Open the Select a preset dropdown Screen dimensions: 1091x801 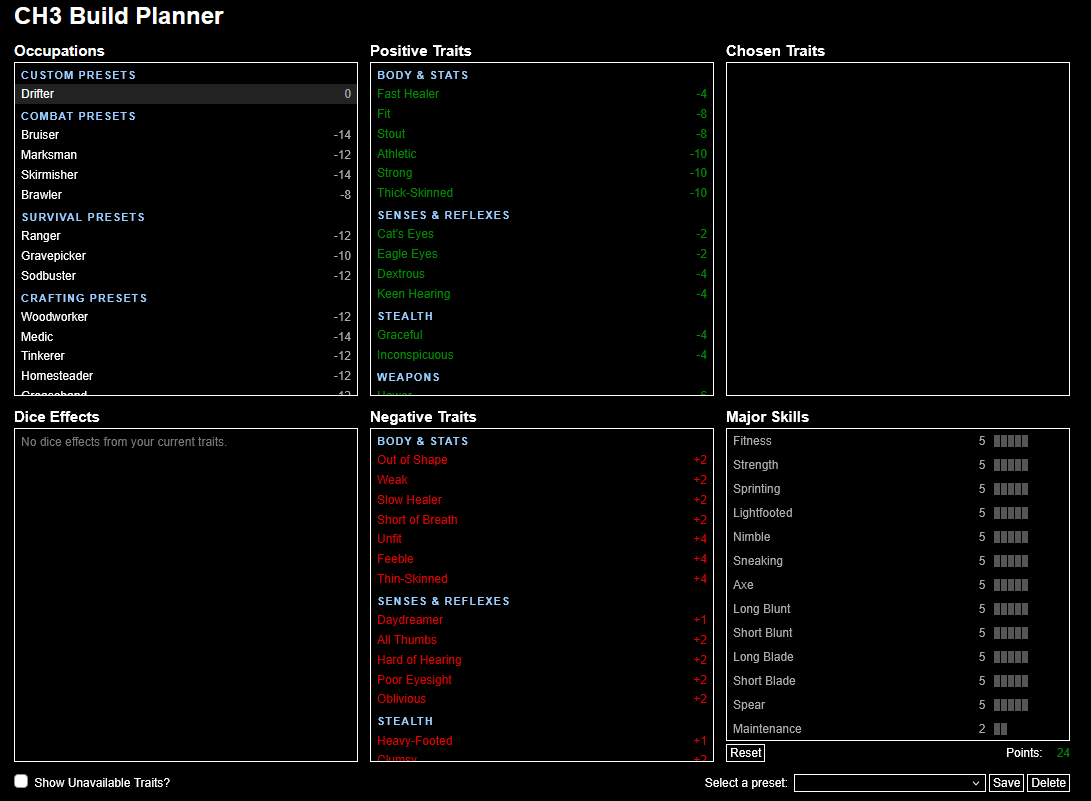point(889,783)
